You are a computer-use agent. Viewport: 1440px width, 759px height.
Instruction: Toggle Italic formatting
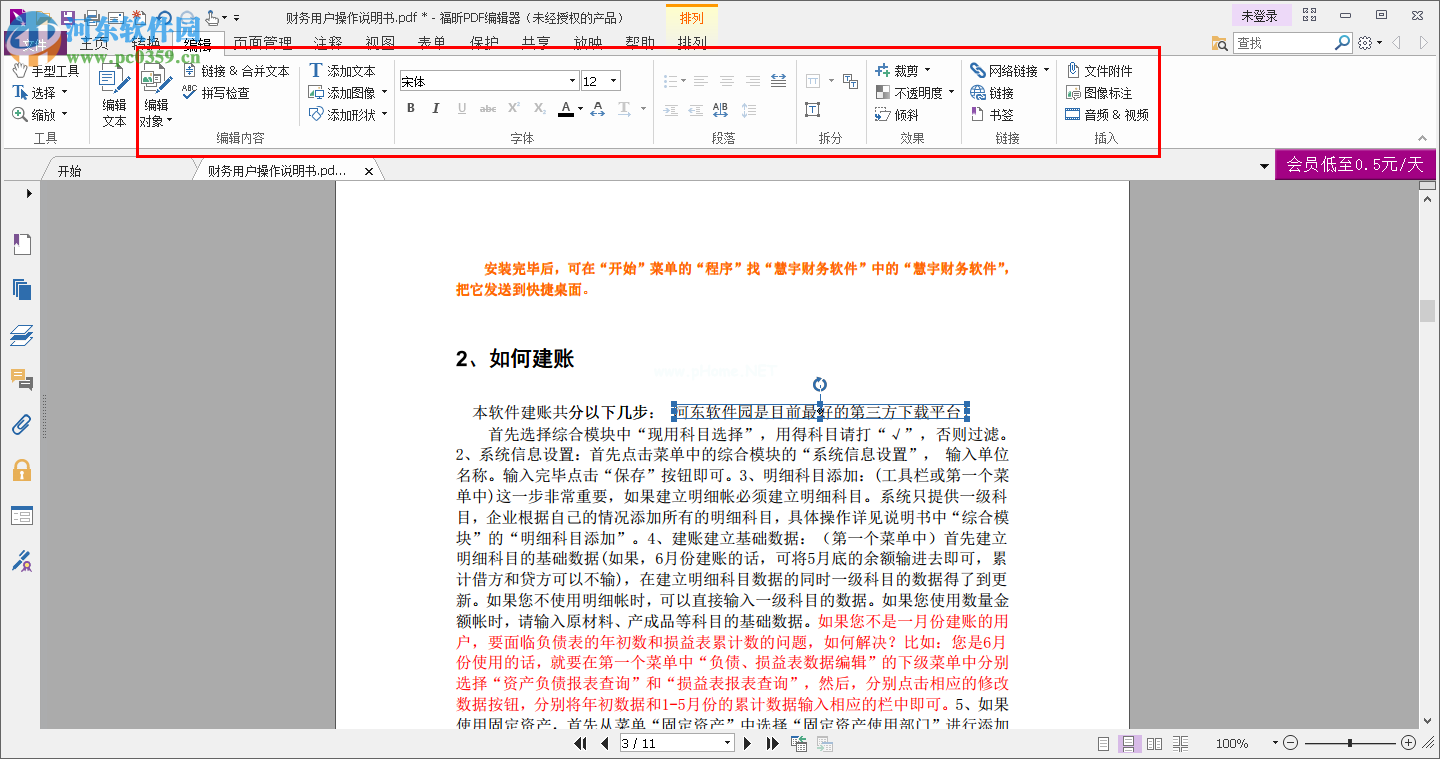[x=436, y=108]
